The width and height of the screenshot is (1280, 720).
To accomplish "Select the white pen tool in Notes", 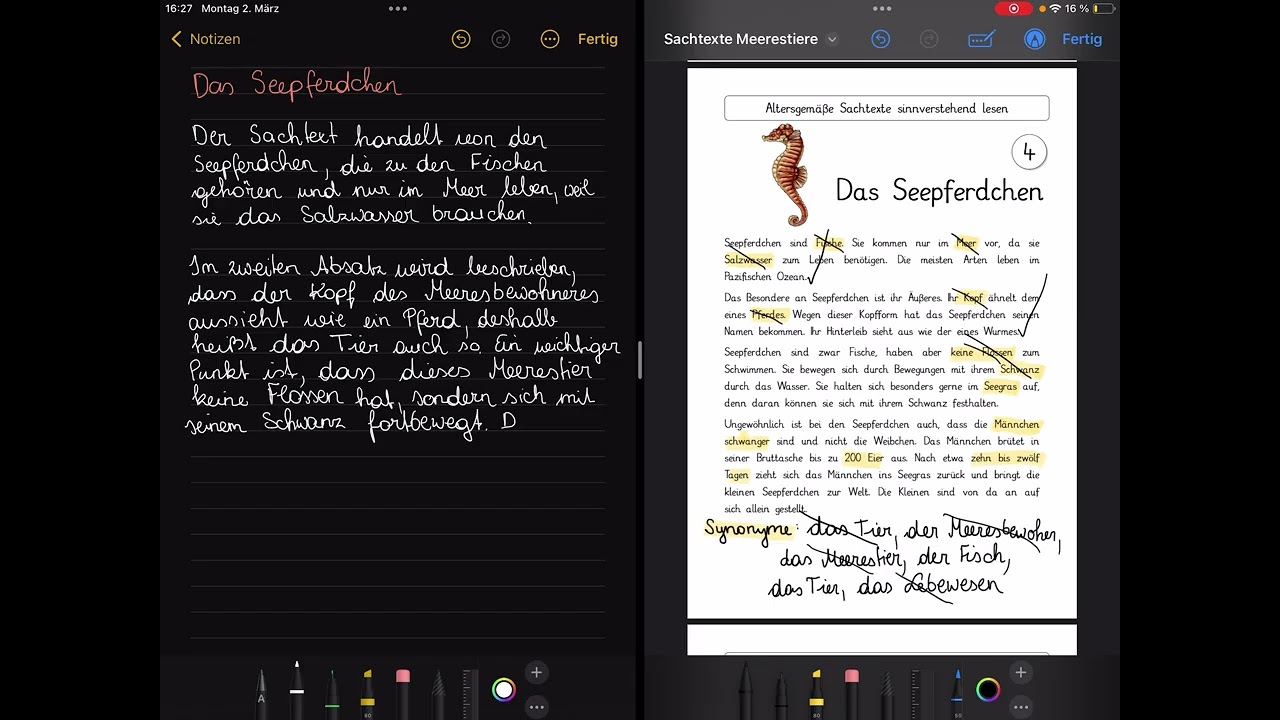I will (297, 688).
